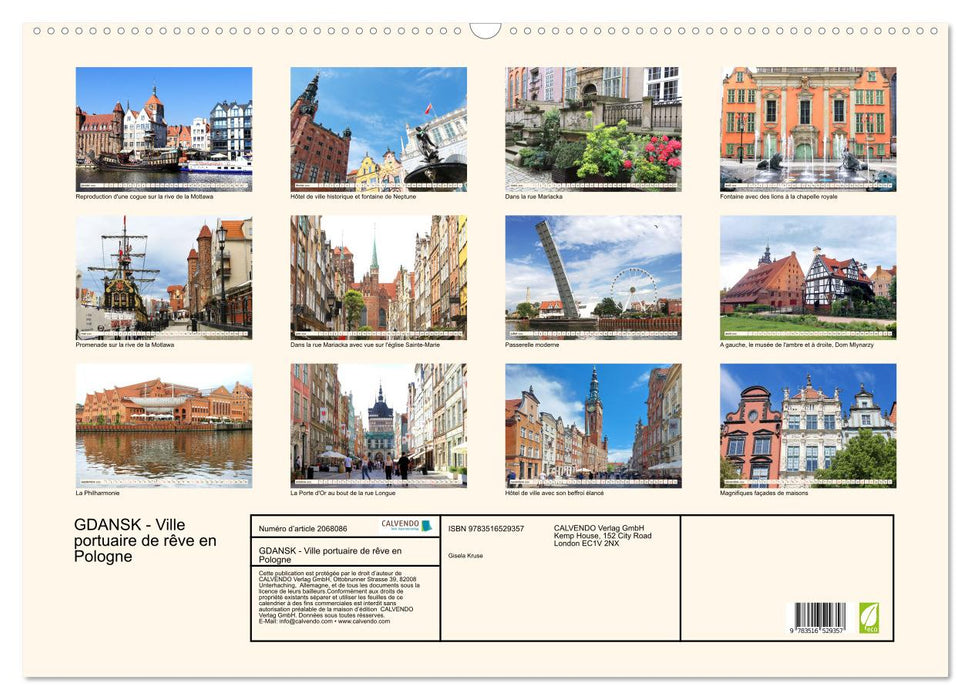Image resolution: width=971 pixels, height=700 pixels.
Task: Select the Numéro d'article 2068086 field
Action: 302,527
